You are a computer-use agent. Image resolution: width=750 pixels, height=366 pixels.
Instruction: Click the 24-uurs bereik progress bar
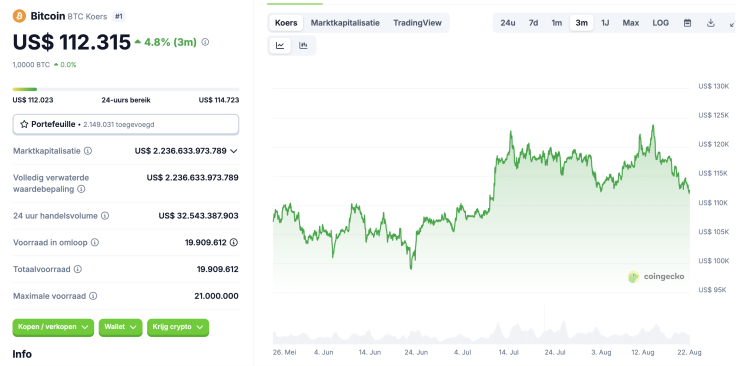click(x=126, y=89)
